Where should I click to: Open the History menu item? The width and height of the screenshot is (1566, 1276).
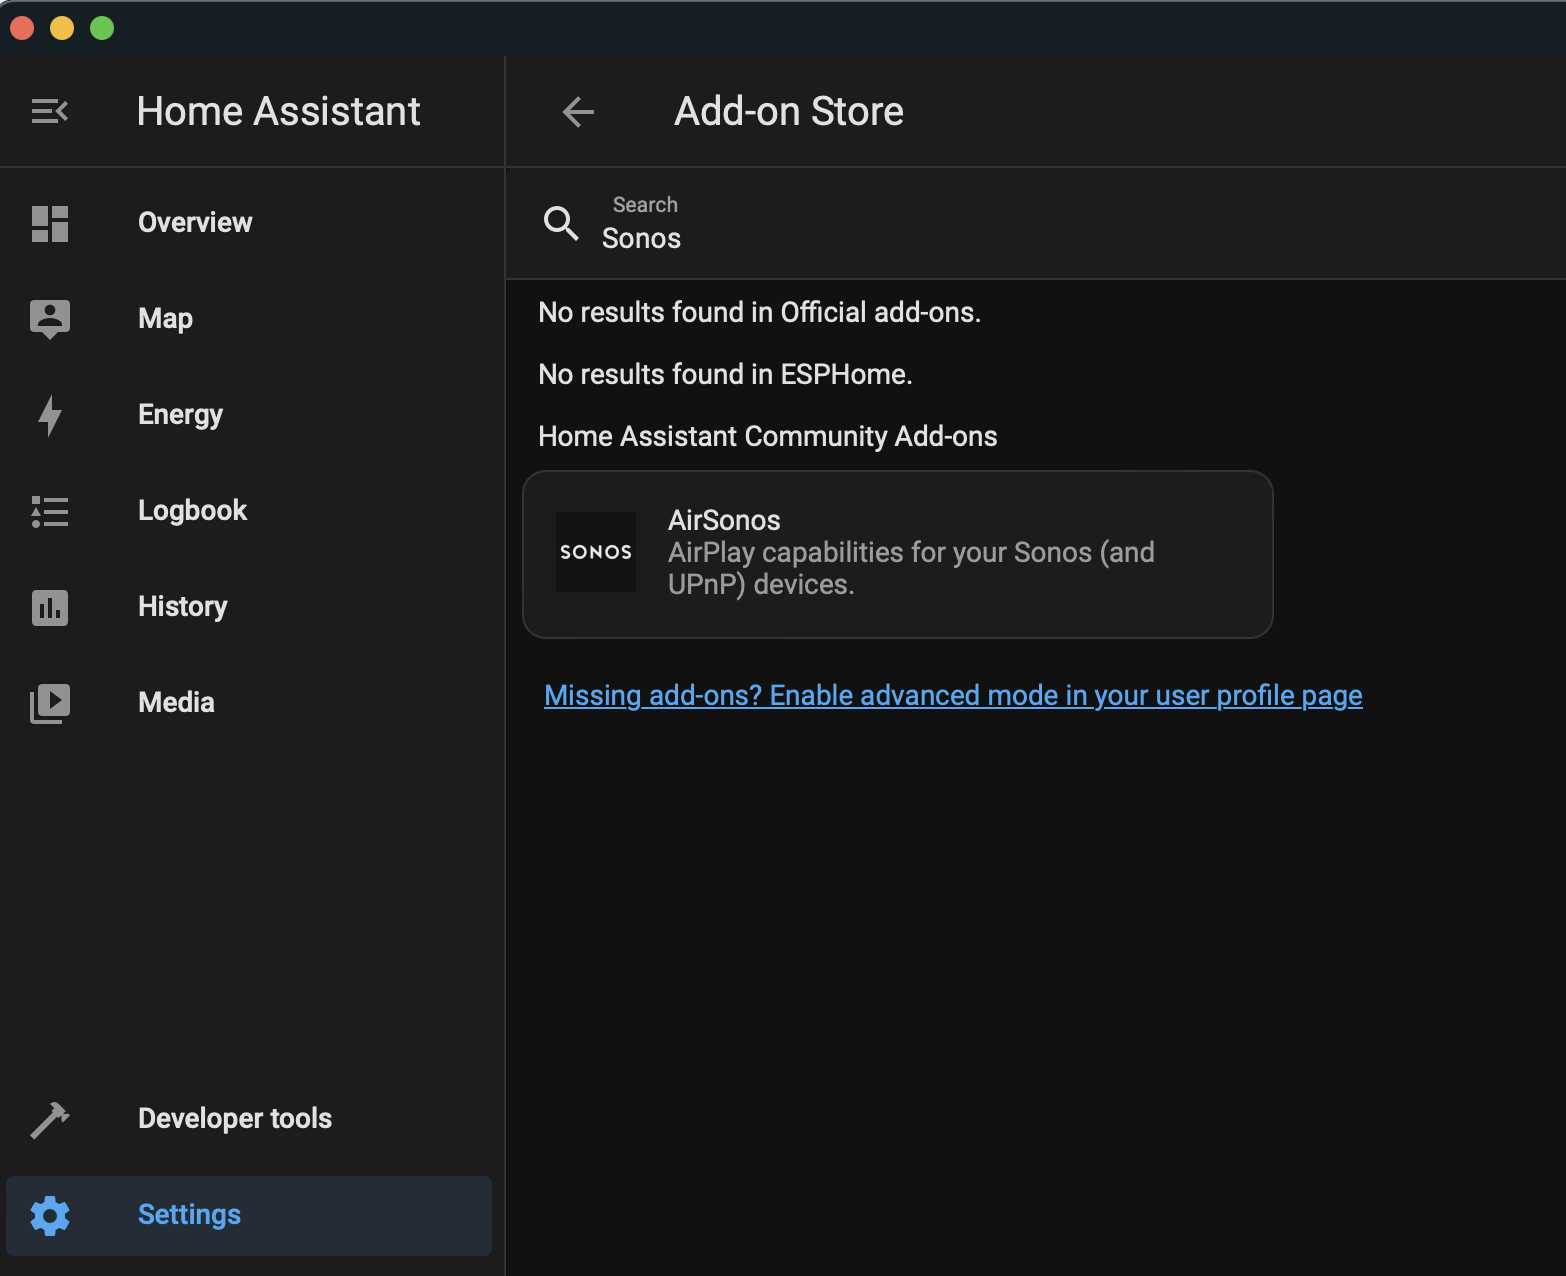[x=249, y=607]
